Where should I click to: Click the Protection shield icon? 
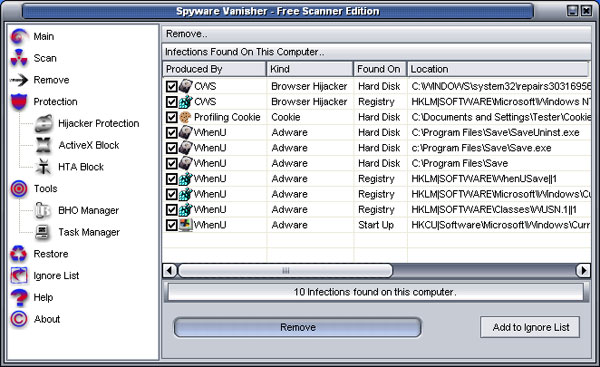point(19,102)
